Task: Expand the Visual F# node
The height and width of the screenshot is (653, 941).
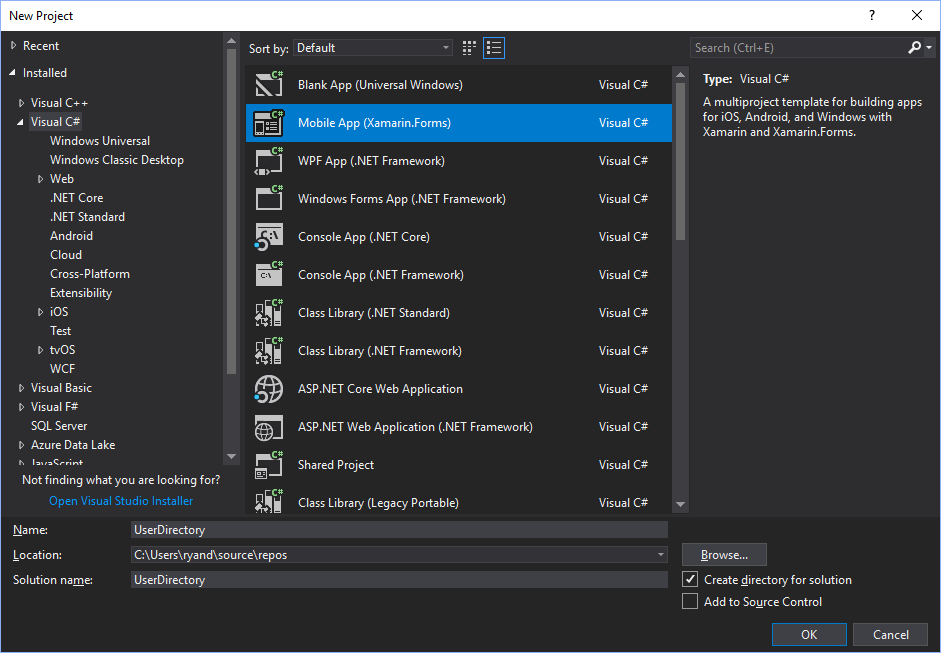Action: [x=22, y=407]
